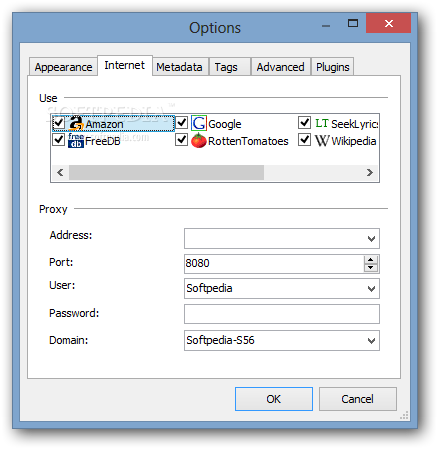Click the LT SeekLyrics icon
The height and width of the screenshot is (449, 438).
(x=322, y=123)
